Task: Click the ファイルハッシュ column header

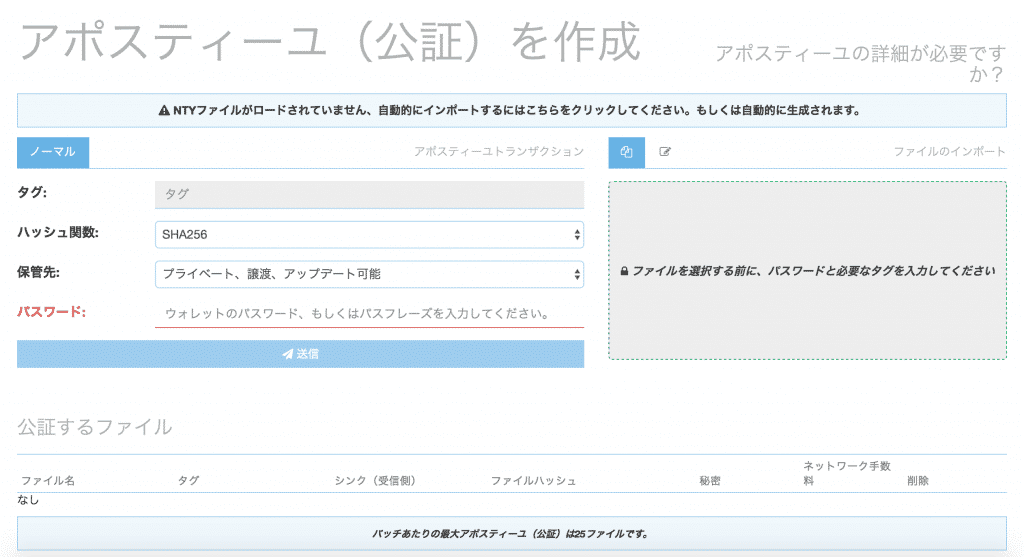Action: [x=533, y=481]
